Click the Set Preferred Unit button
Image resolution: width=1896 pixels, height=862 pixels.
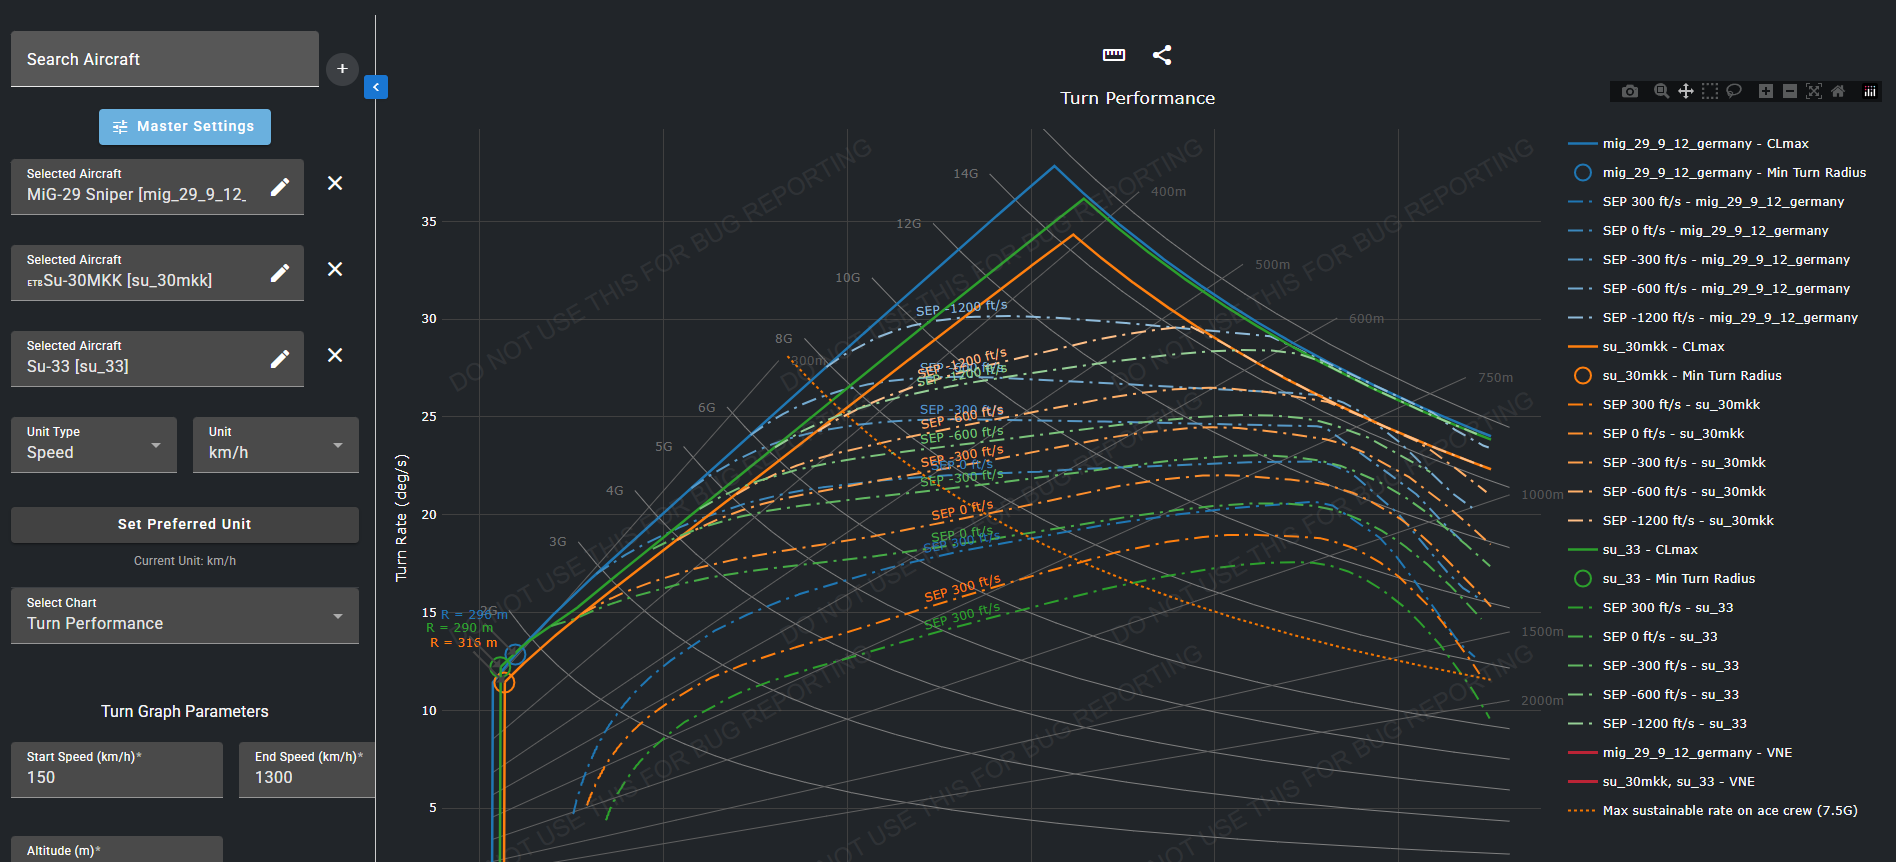[185, 524]
